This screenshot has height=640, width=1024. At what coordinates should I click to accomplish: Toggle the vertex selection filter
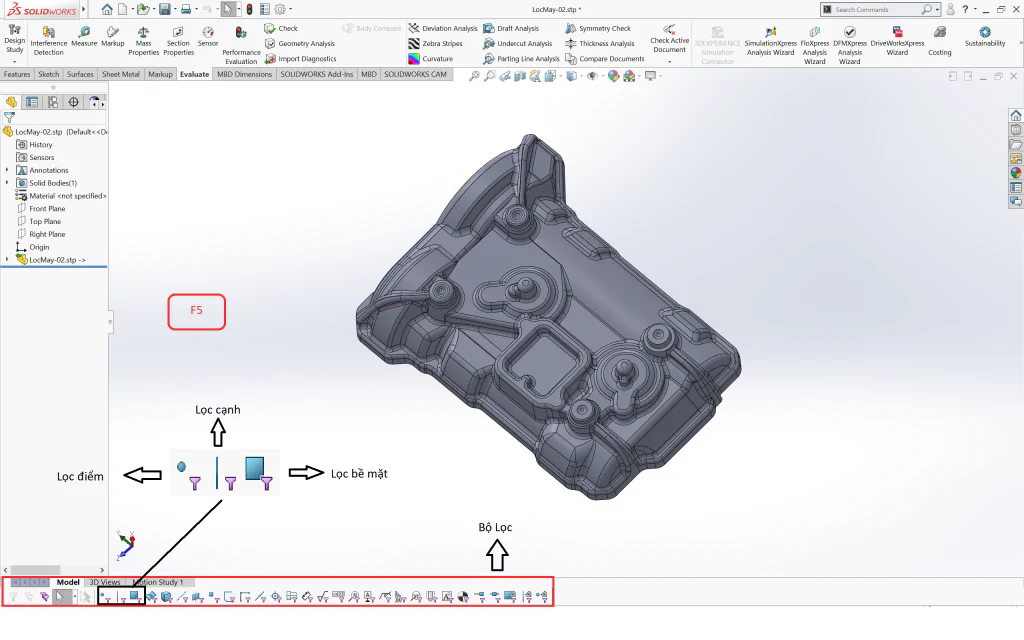click(105, 596)
